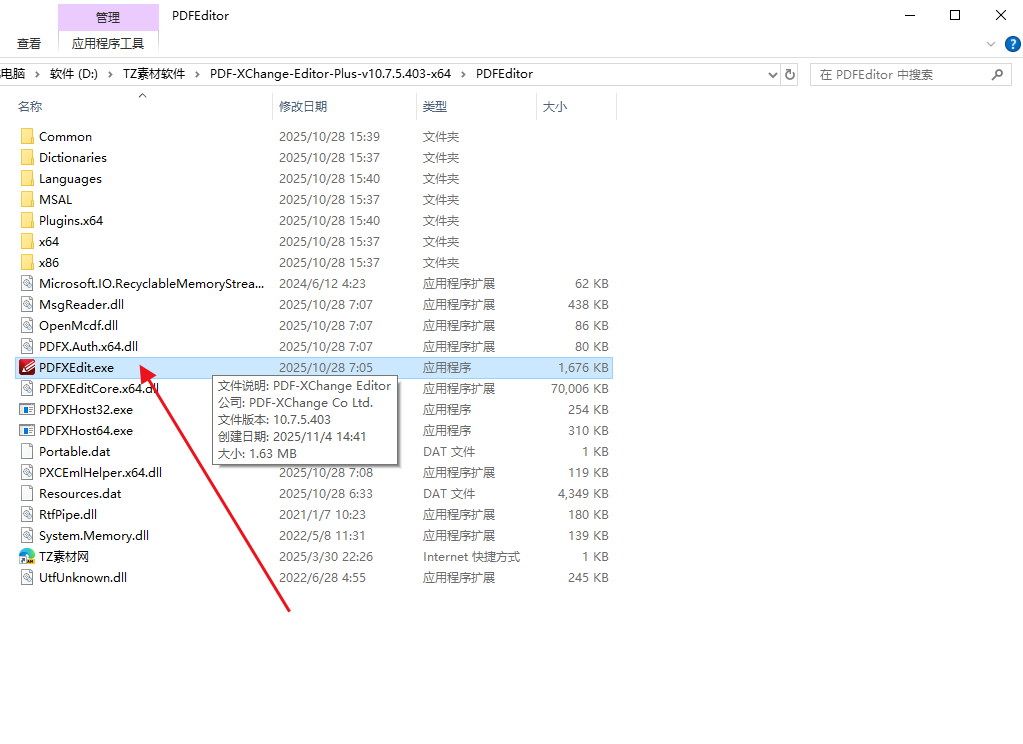Click the System.Memory.dll file icon
The image size is (1023, 744).
[27, 535]
